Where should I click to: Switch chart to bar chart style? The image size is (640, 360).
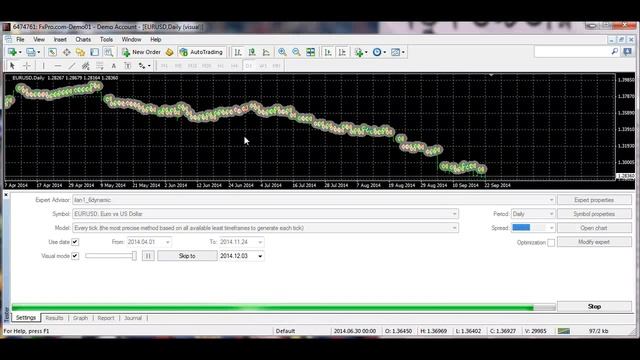(x=238, y=52)
